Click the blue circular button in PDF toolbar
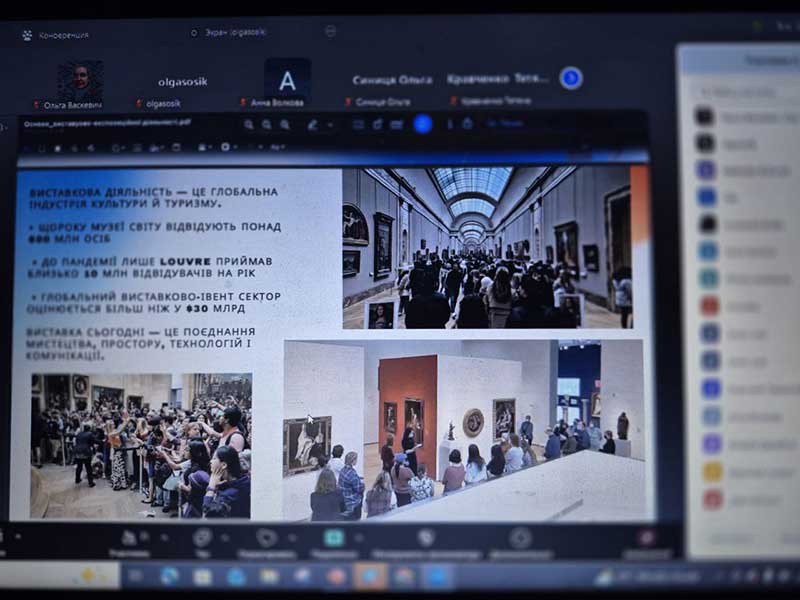Screen dimensions: 800x600 422,124
